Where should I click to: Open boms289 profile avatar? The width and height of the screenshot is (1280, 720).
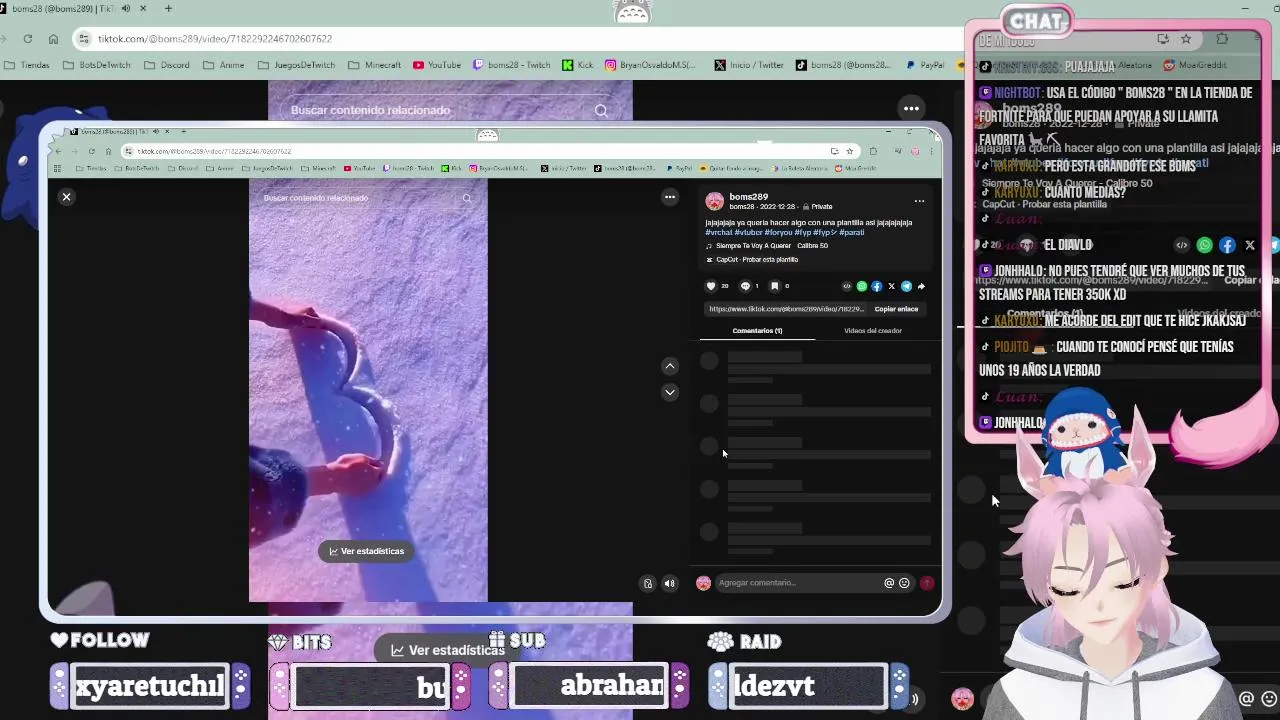coord(714,201)
